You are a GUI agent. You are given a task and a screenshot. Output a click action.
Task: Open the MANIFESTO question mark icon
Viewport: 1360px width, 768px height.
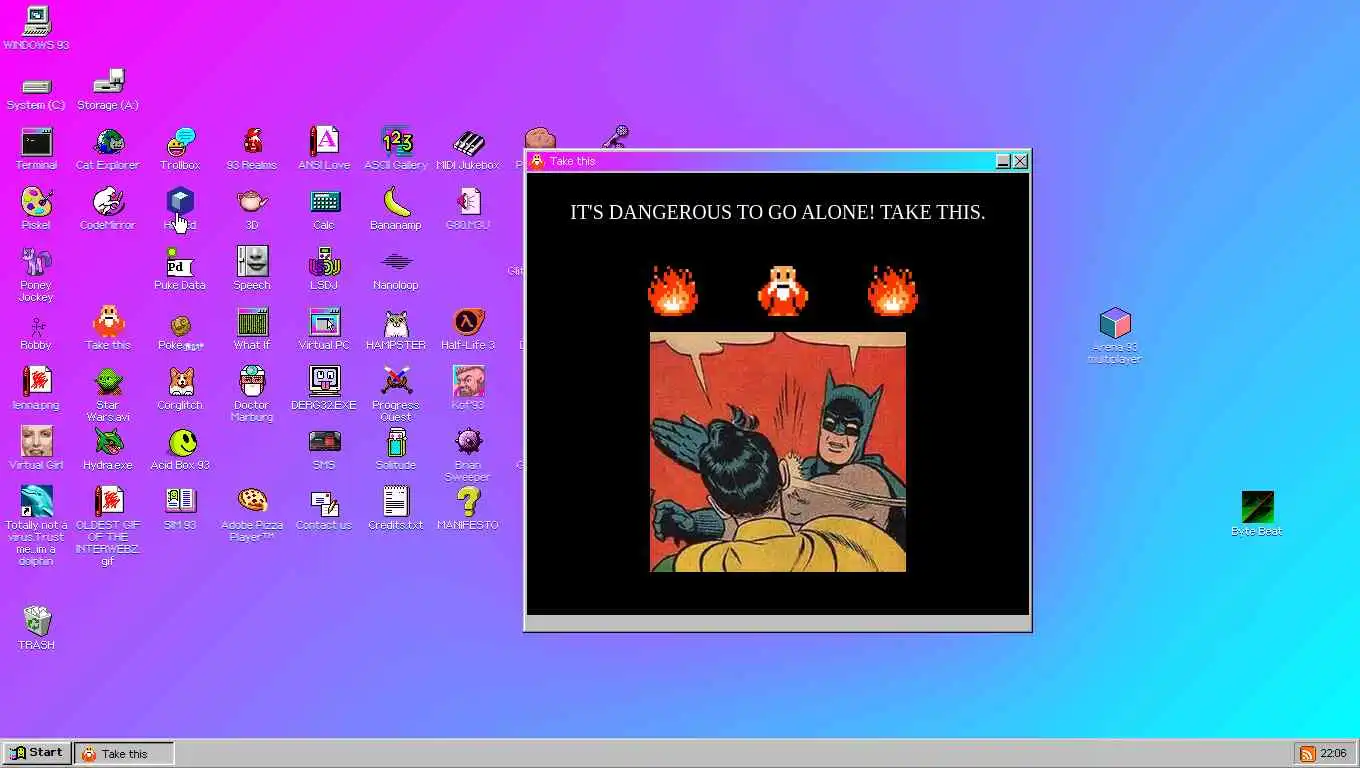pos(468,509)
